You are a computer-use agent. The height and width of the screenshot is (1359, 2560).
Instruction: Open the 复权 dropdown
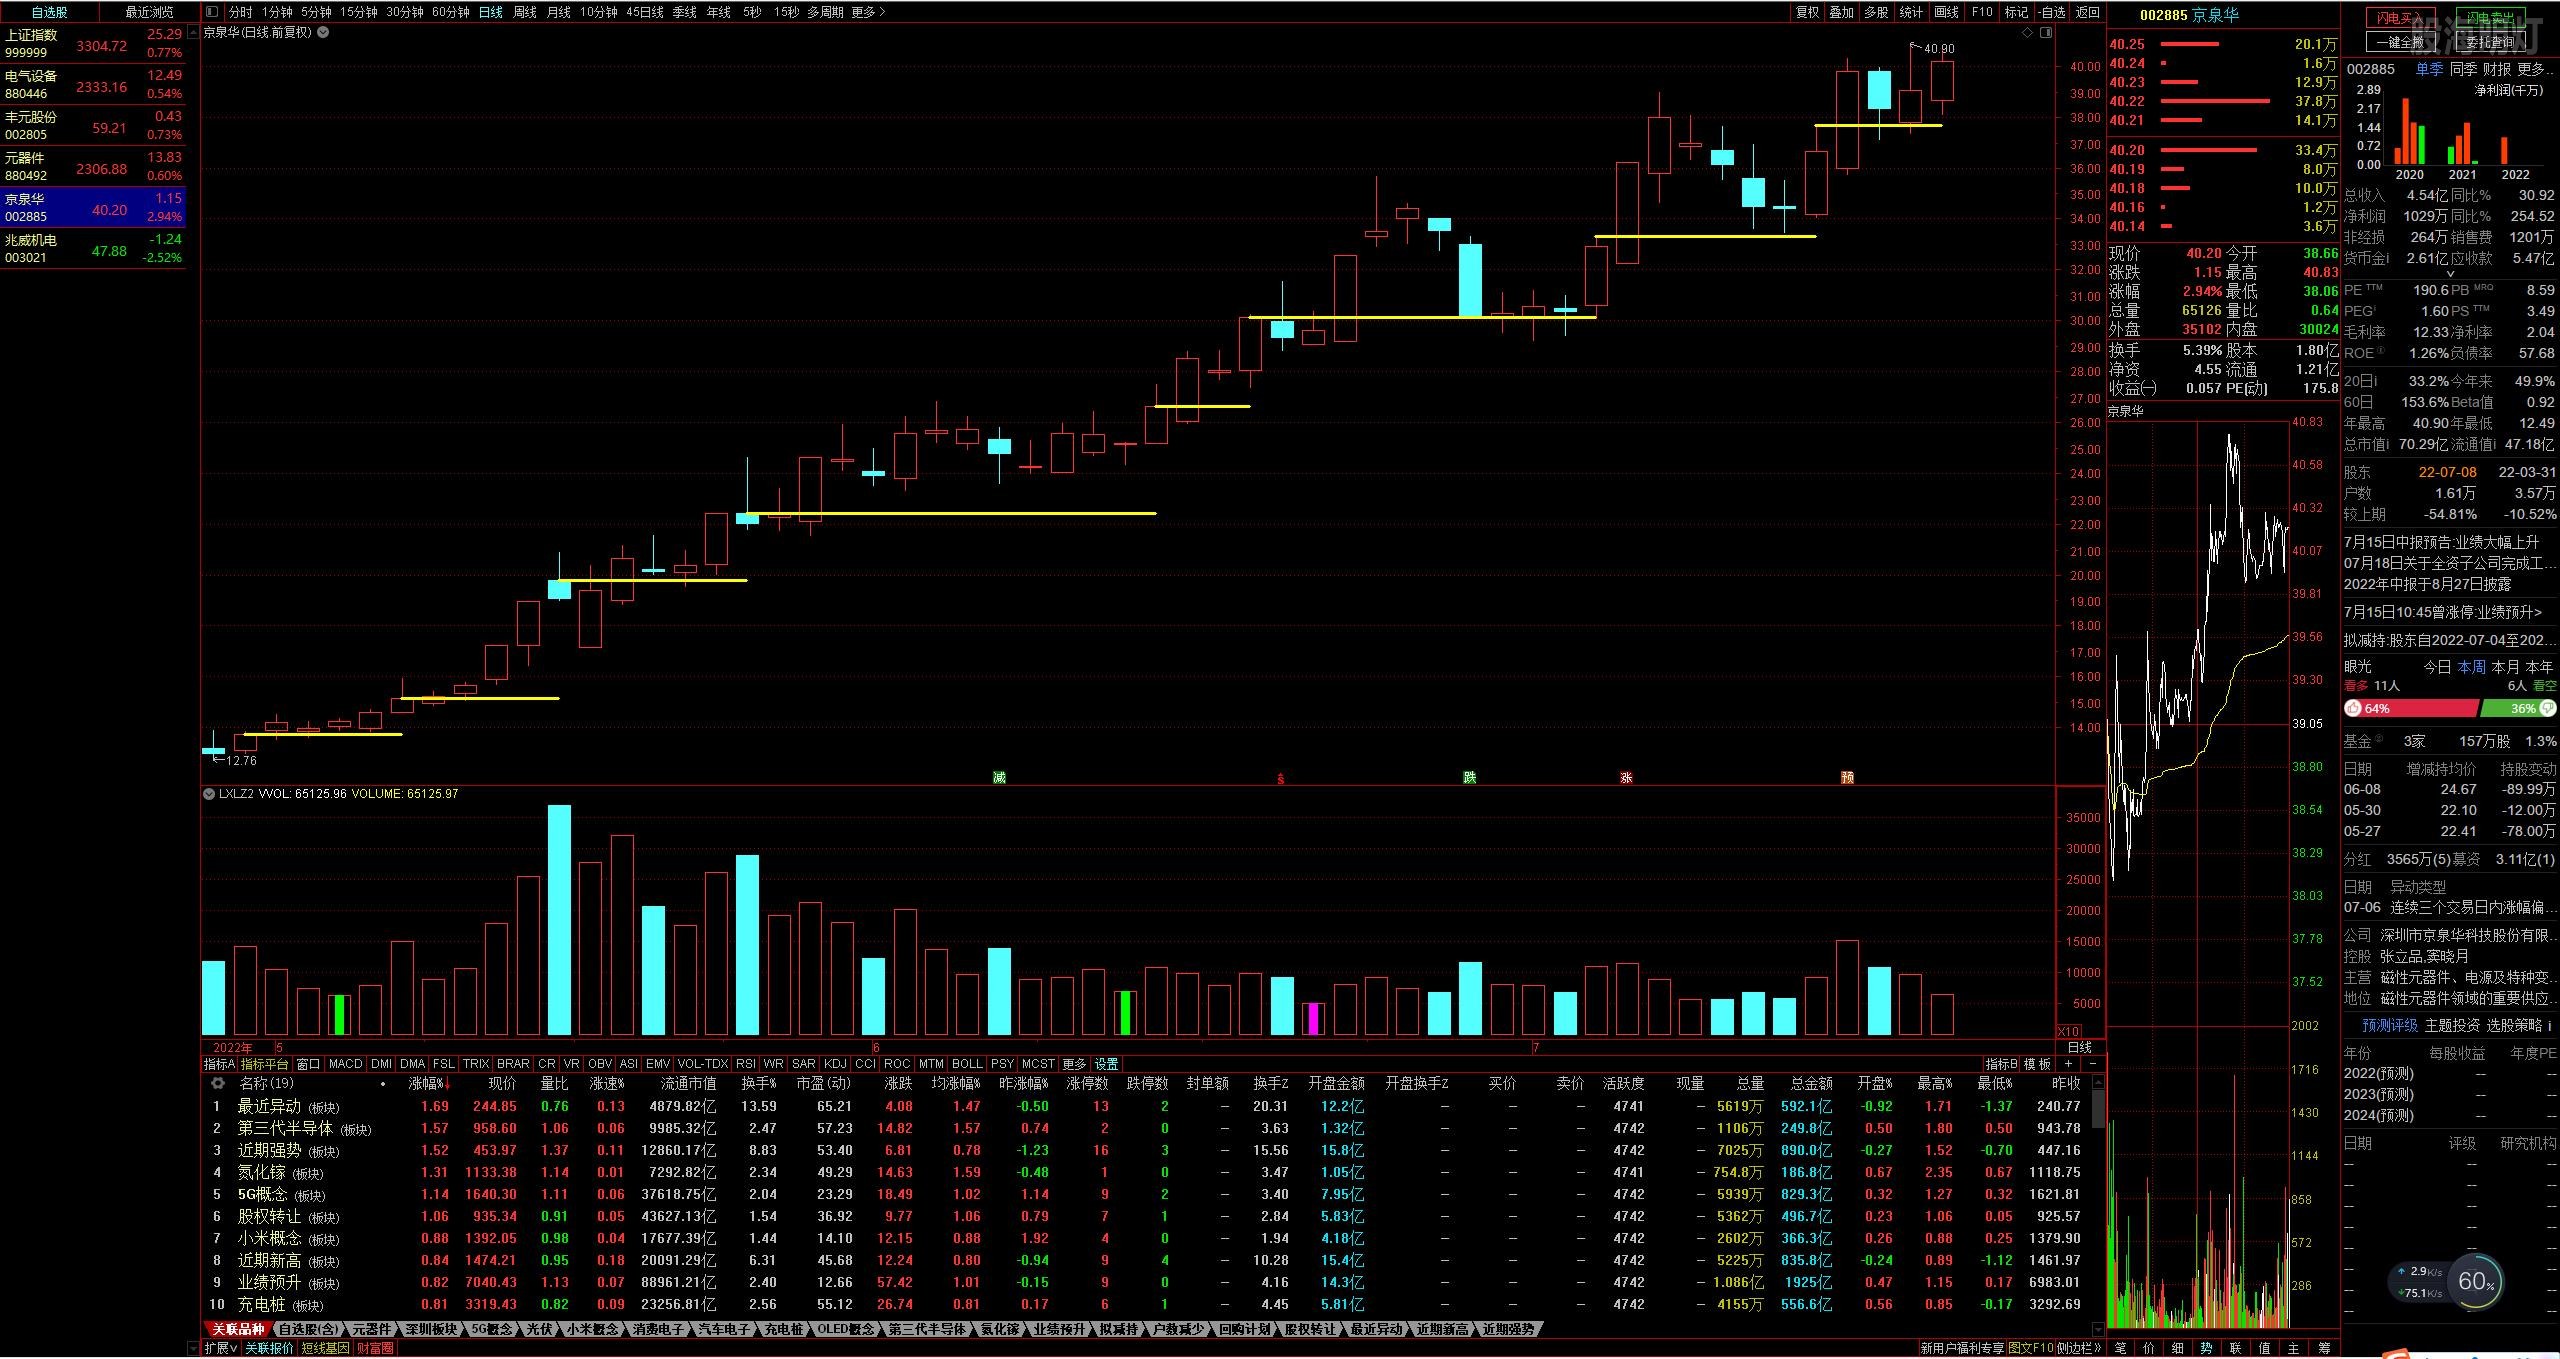1807,12
